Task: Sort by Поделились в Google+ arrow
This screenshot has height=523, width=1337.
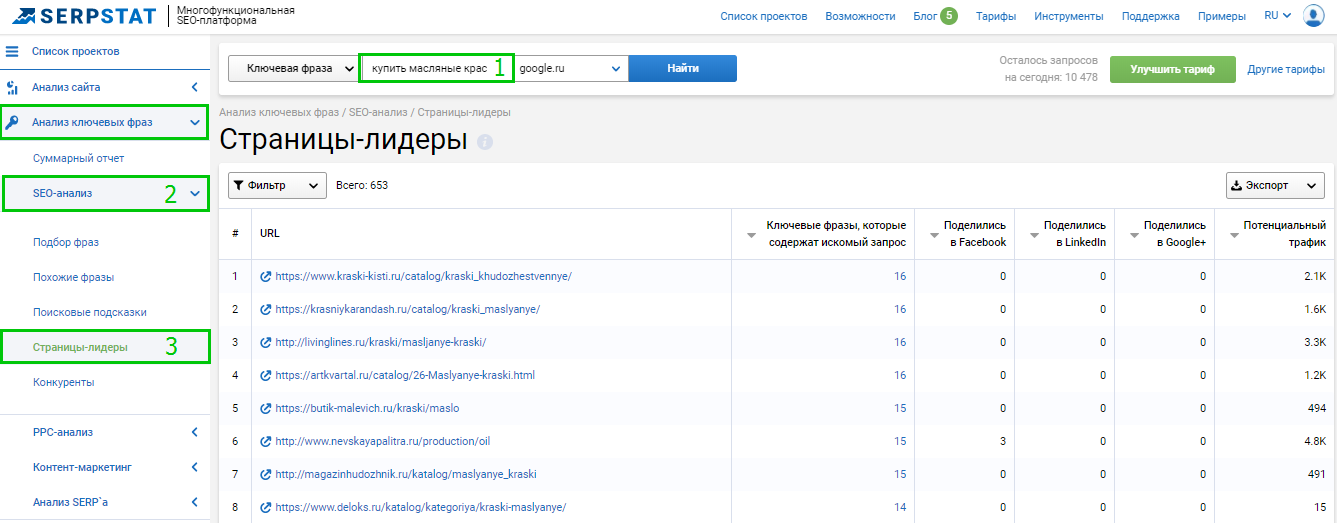Action: tap(1133, 235)
